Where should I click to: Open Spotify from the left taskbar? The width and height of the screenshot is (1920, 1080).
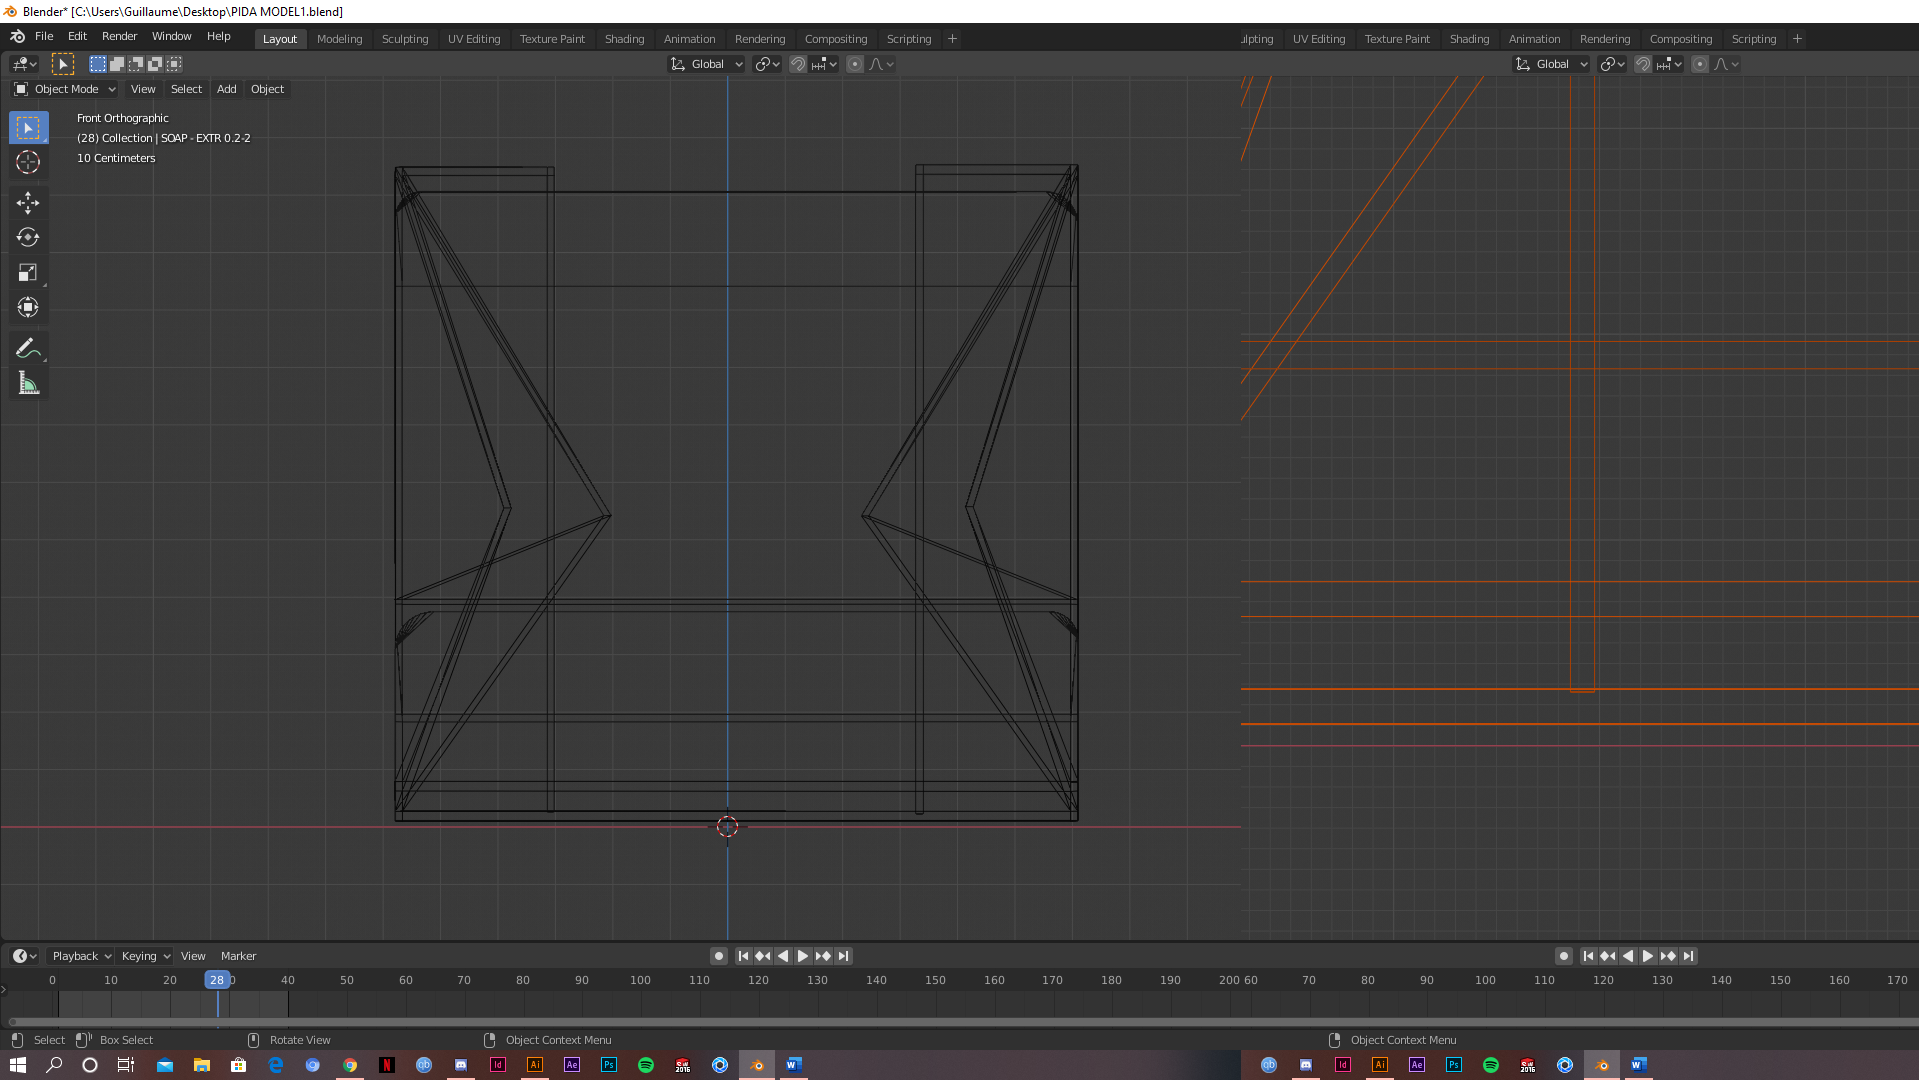[646, 1065]
